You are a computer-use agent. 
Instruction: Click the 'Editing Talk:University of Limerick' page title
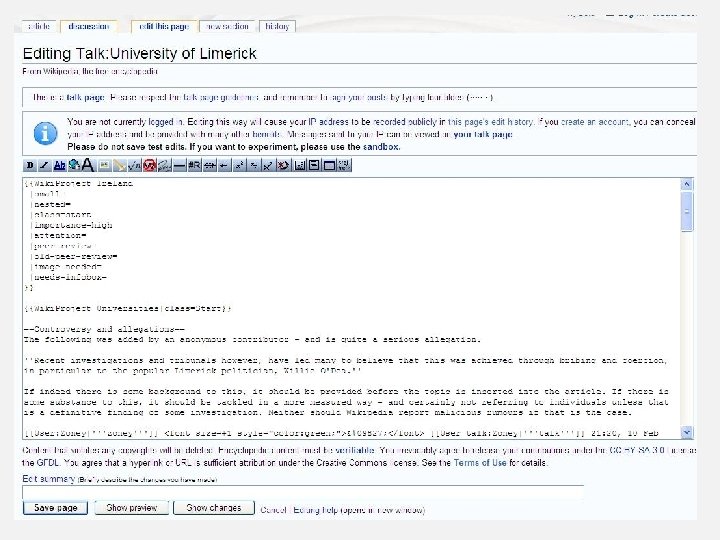[x=140, y=54]
